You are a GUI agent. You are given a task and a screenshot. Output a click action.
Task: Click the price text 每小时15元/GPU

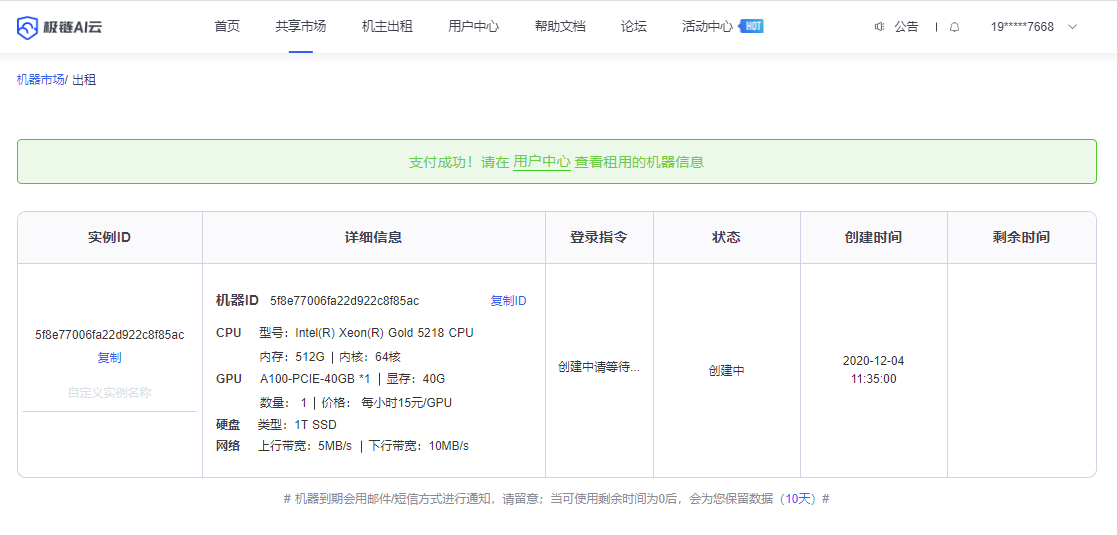406,402
